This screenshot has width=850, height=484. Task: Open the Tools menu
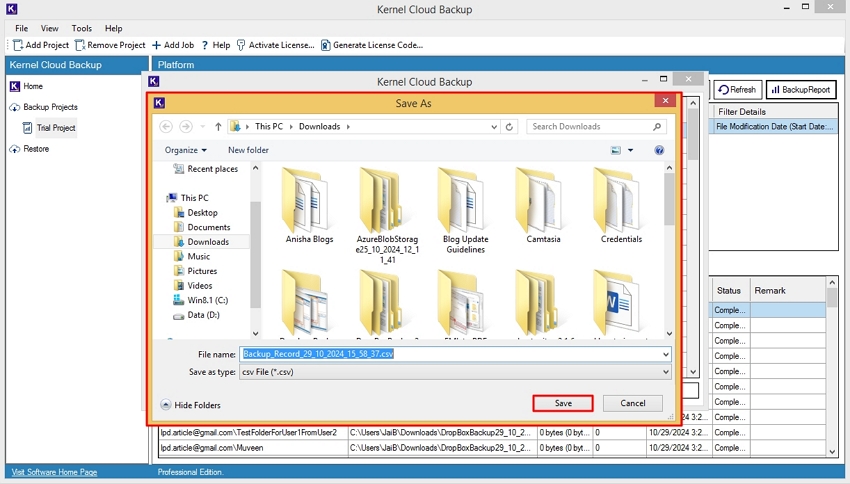[81, 29]
